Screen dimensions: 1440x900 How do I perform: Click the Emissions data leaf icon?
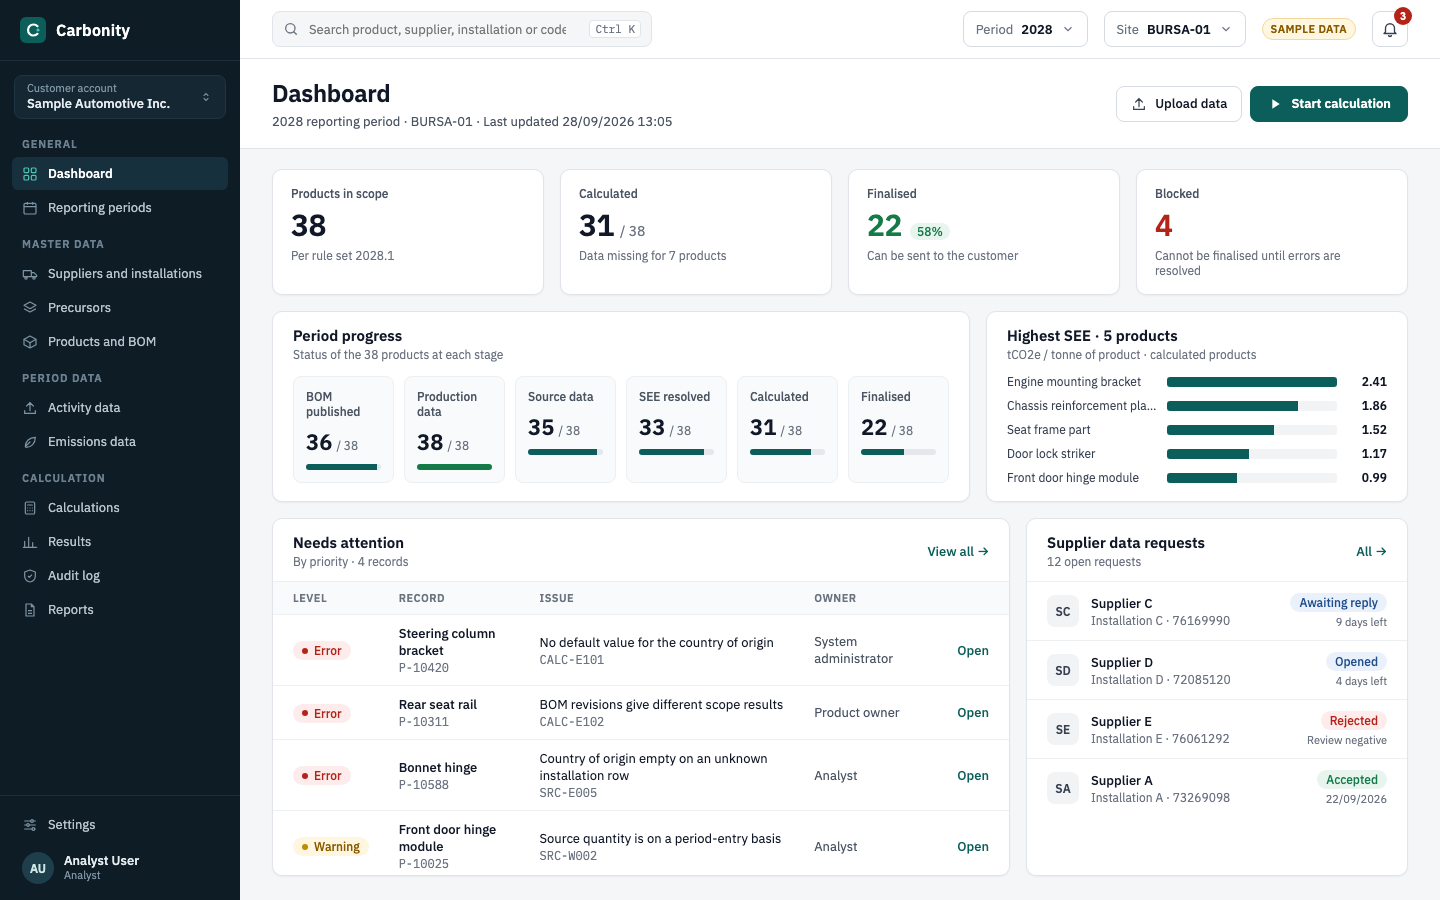(x=30, y=442)
